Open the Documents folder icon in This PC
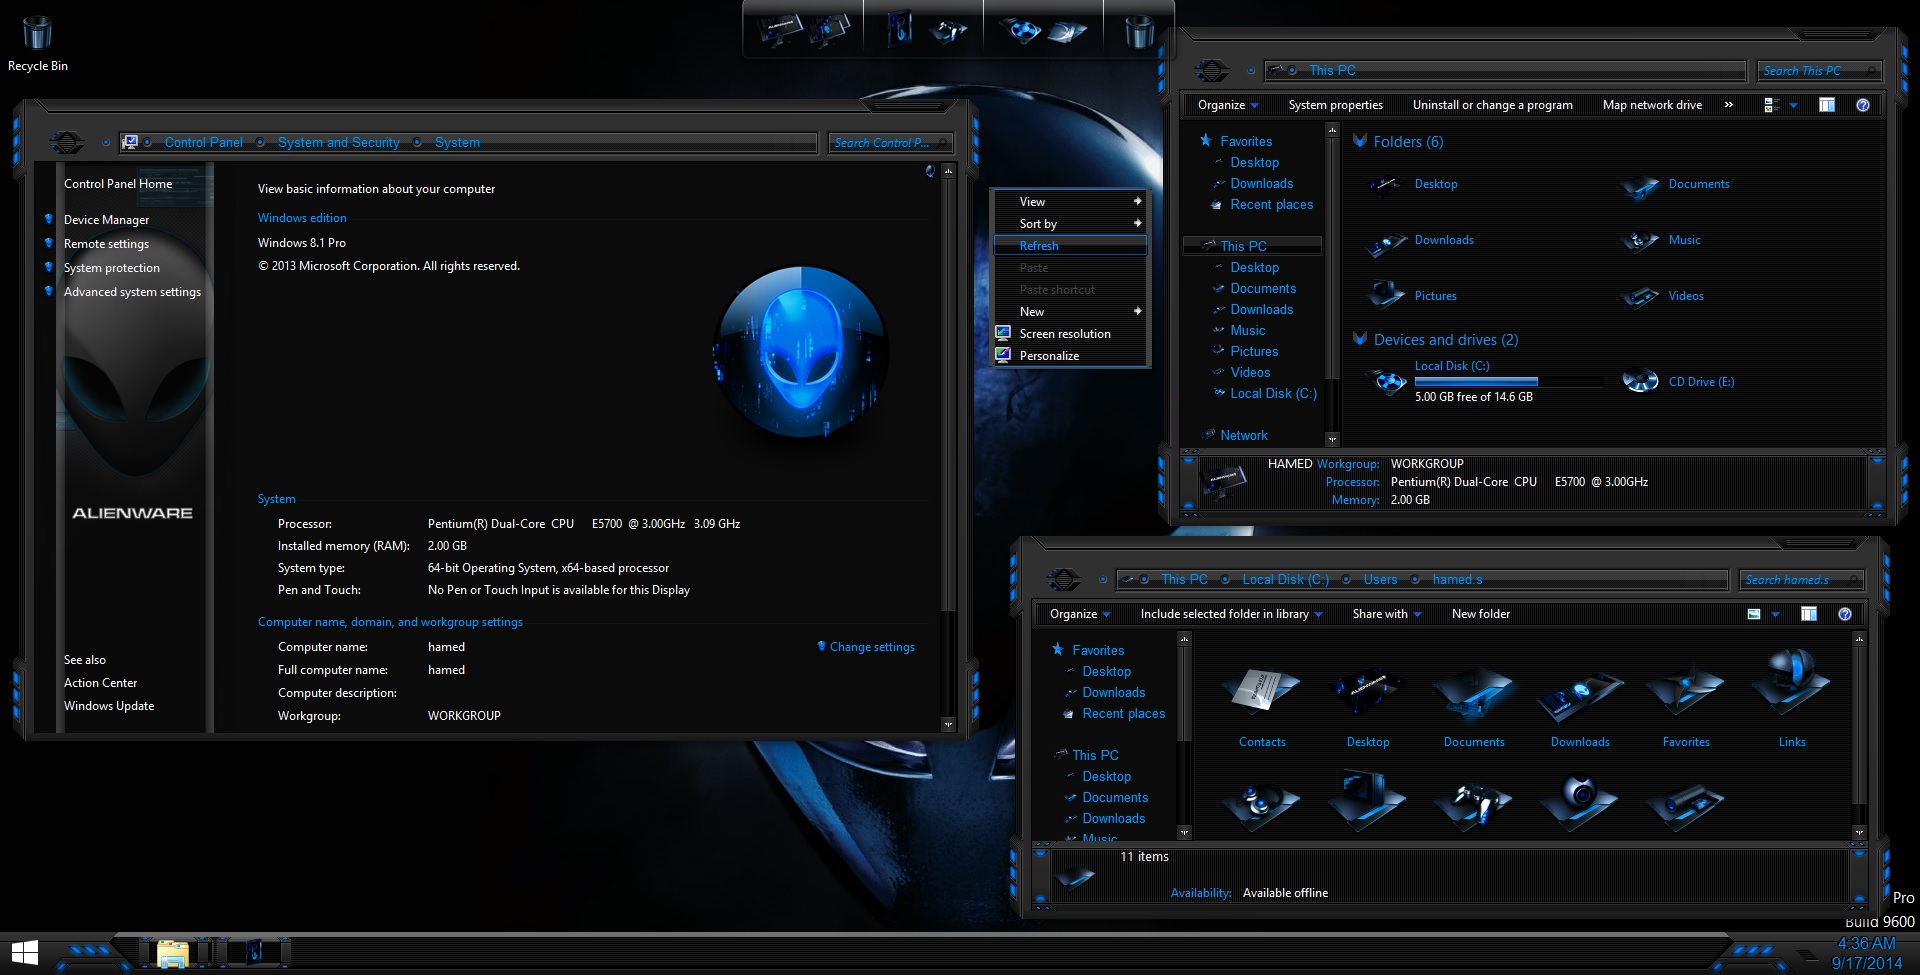Screen dimensions: 1920x975 pyautogui.click(x=1641, y=186)
